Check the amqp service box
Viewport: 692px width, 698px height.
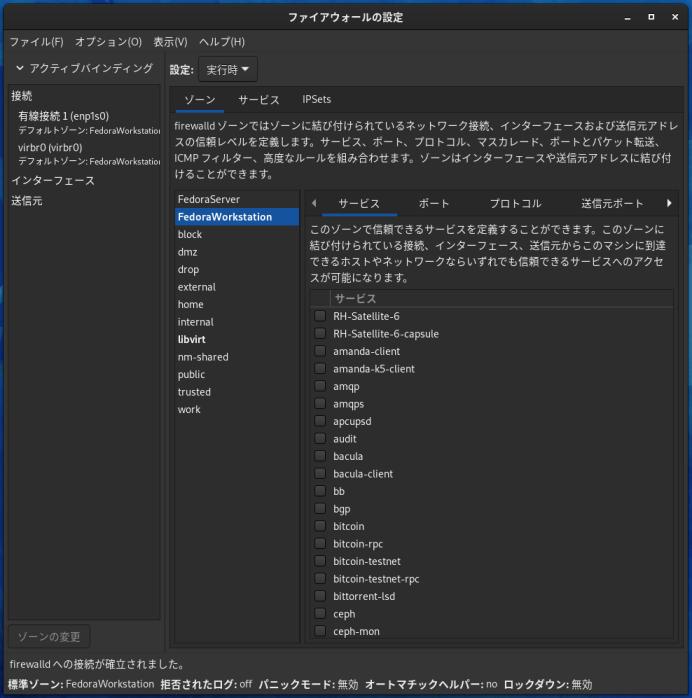pos(320,386)
